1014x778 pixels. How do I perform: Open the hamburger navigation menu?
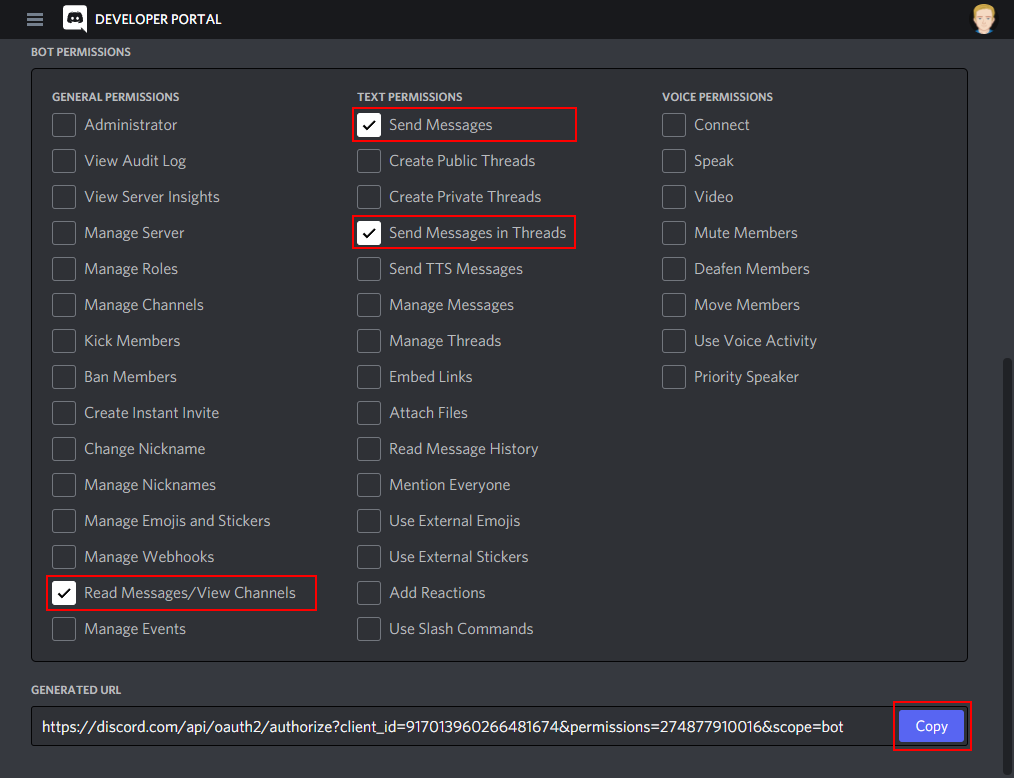coord(35,19)
